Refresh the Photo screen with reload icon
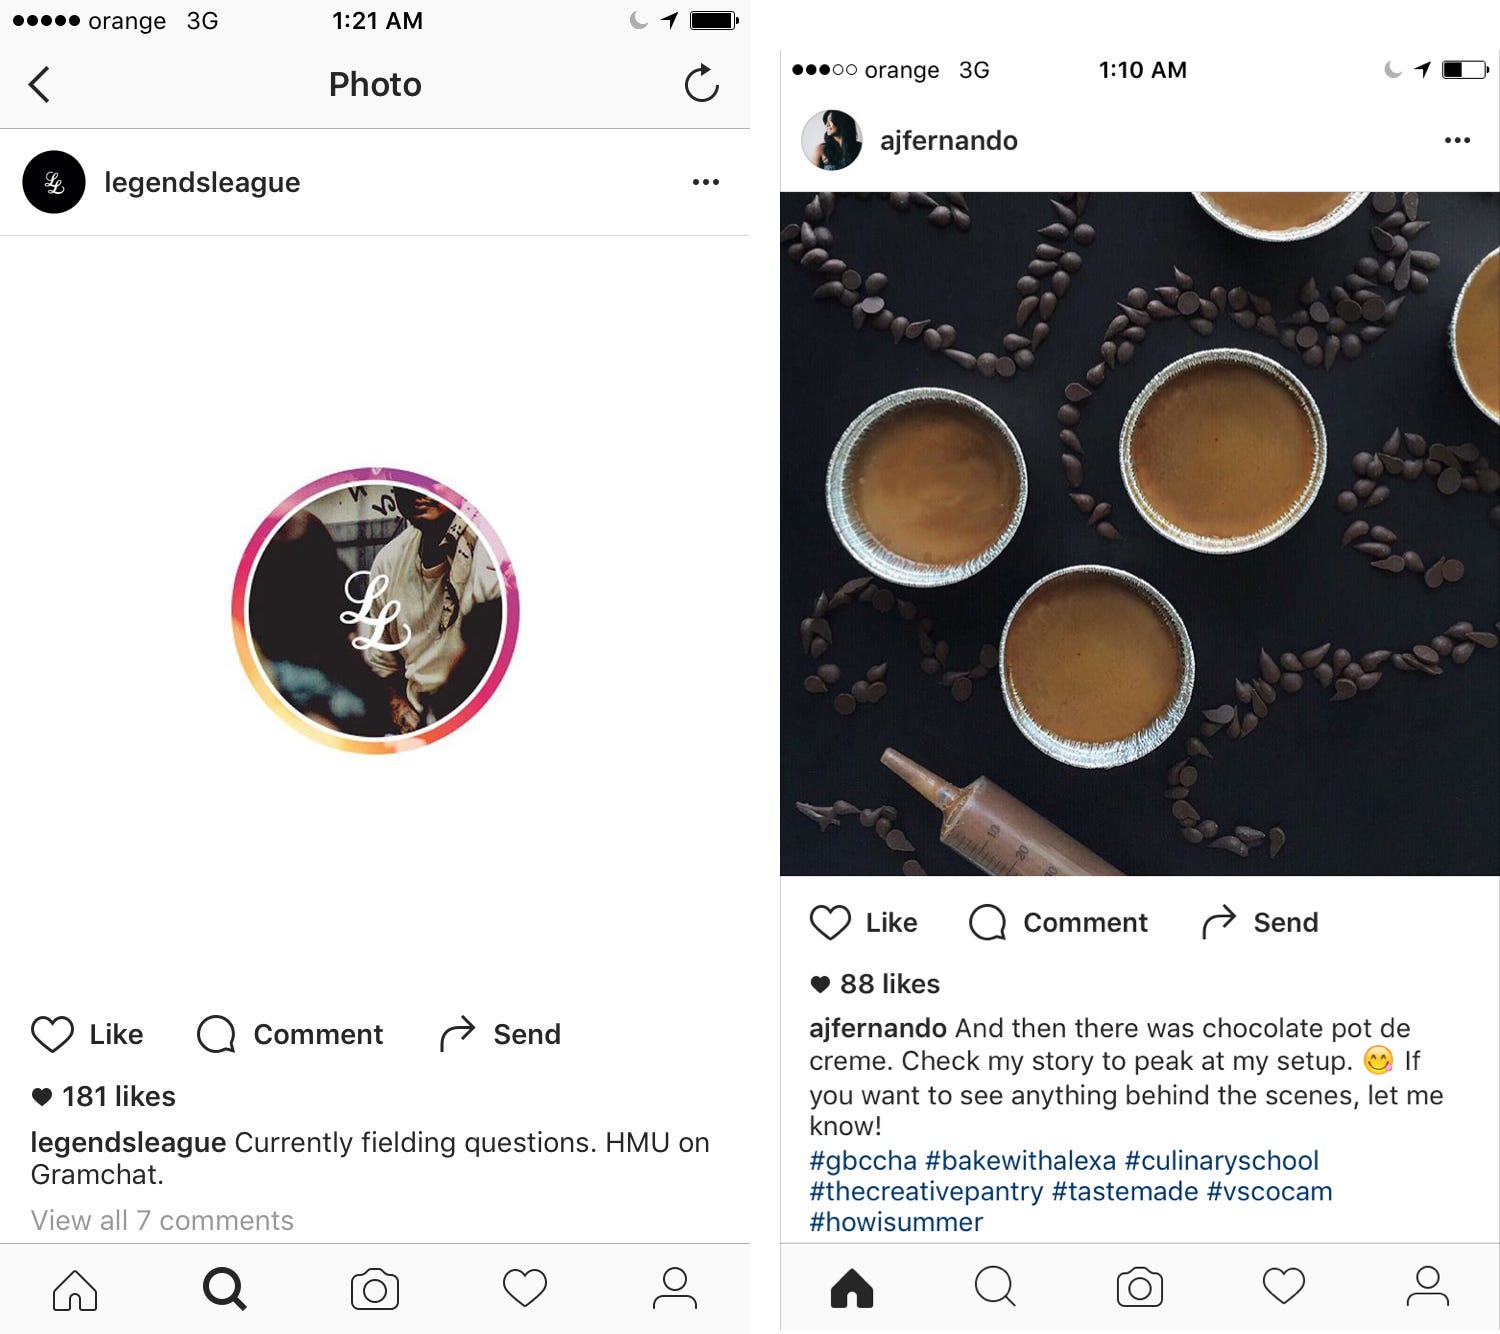This screenshot has width=1500, height=1334. click(x=702, y=84)
